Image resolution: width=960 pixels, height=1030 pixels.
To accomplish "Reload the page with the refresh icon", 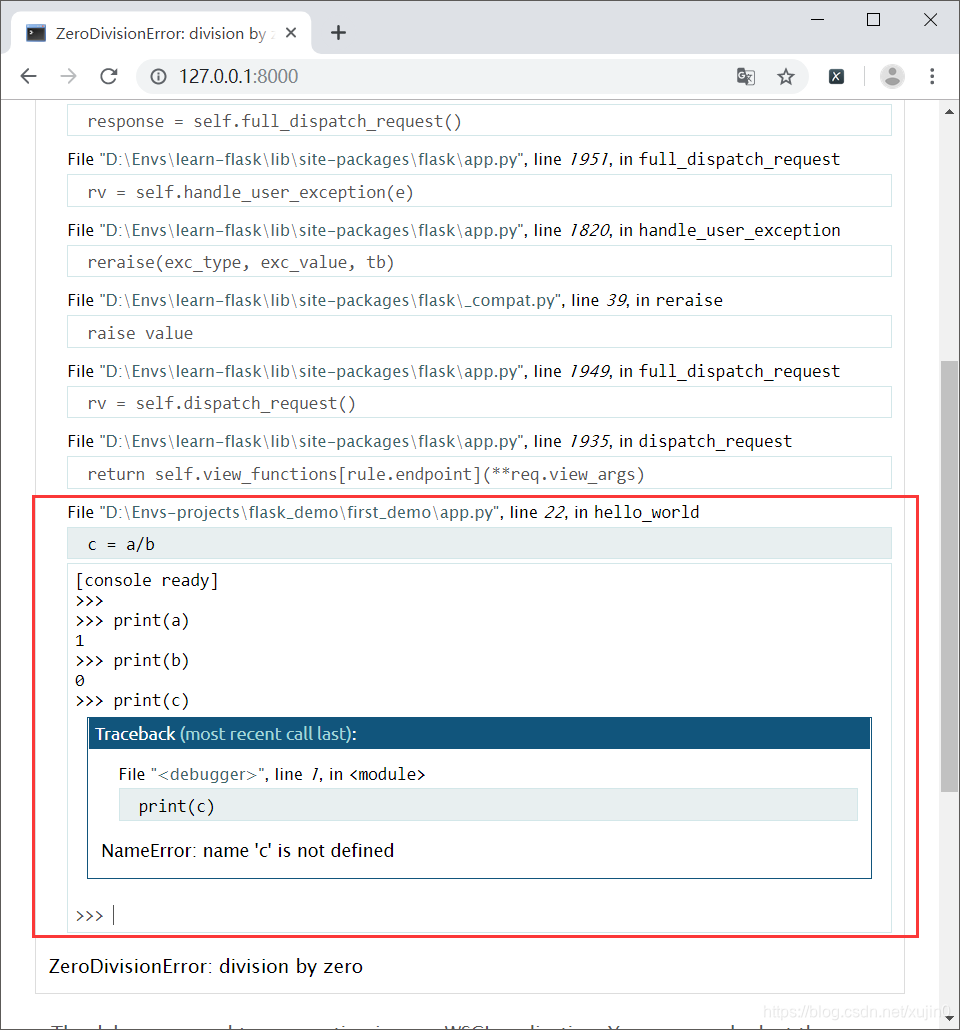I will click(108, 76).
